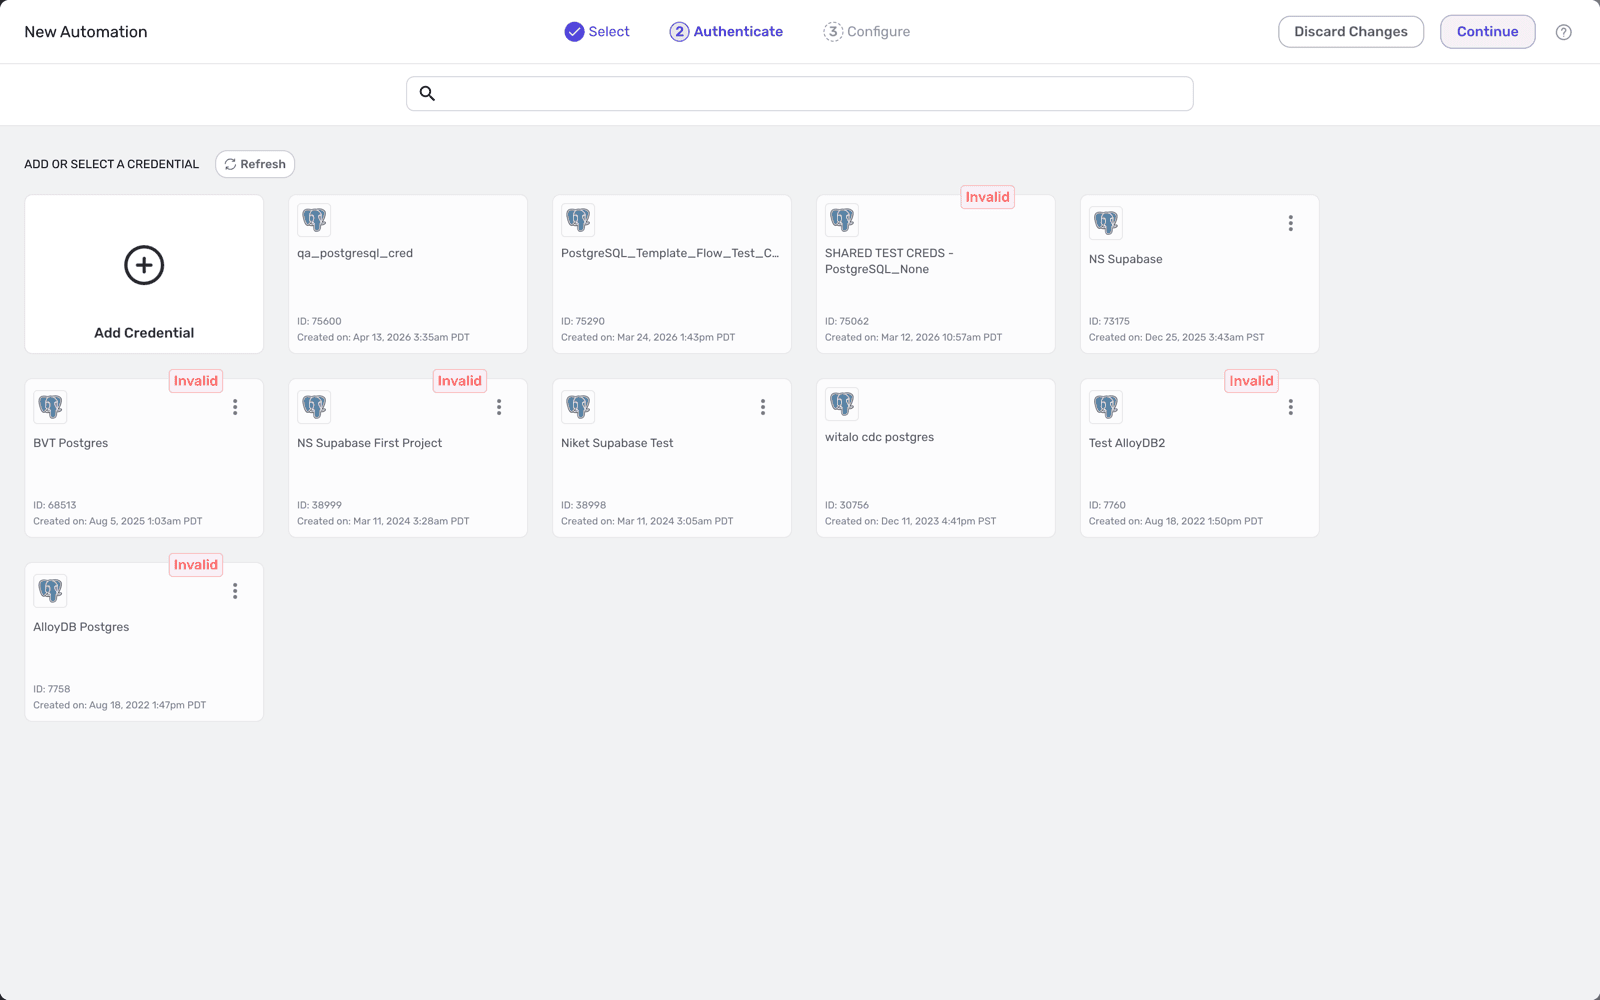This screenshot has height=1000, width=1600.
Task: Open the three-dot menu on NS Supabase First Project
Action: coord(499,407)
